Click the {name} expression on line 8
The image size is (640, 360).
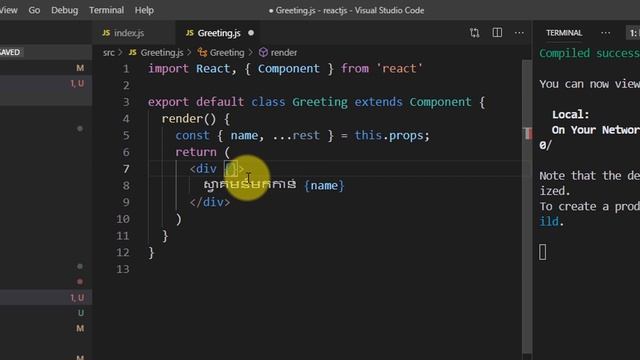tap(324, 186)
